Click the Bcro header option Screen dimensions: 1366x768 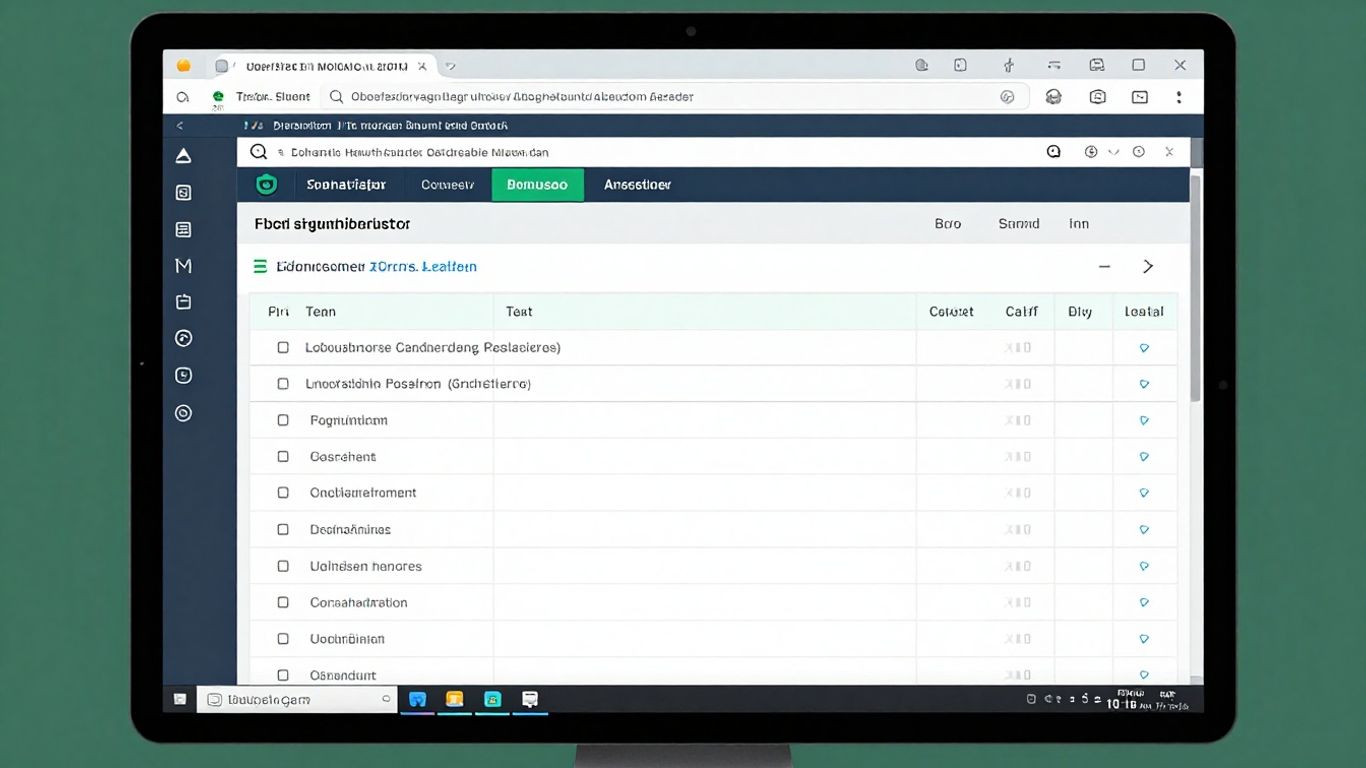948,224
